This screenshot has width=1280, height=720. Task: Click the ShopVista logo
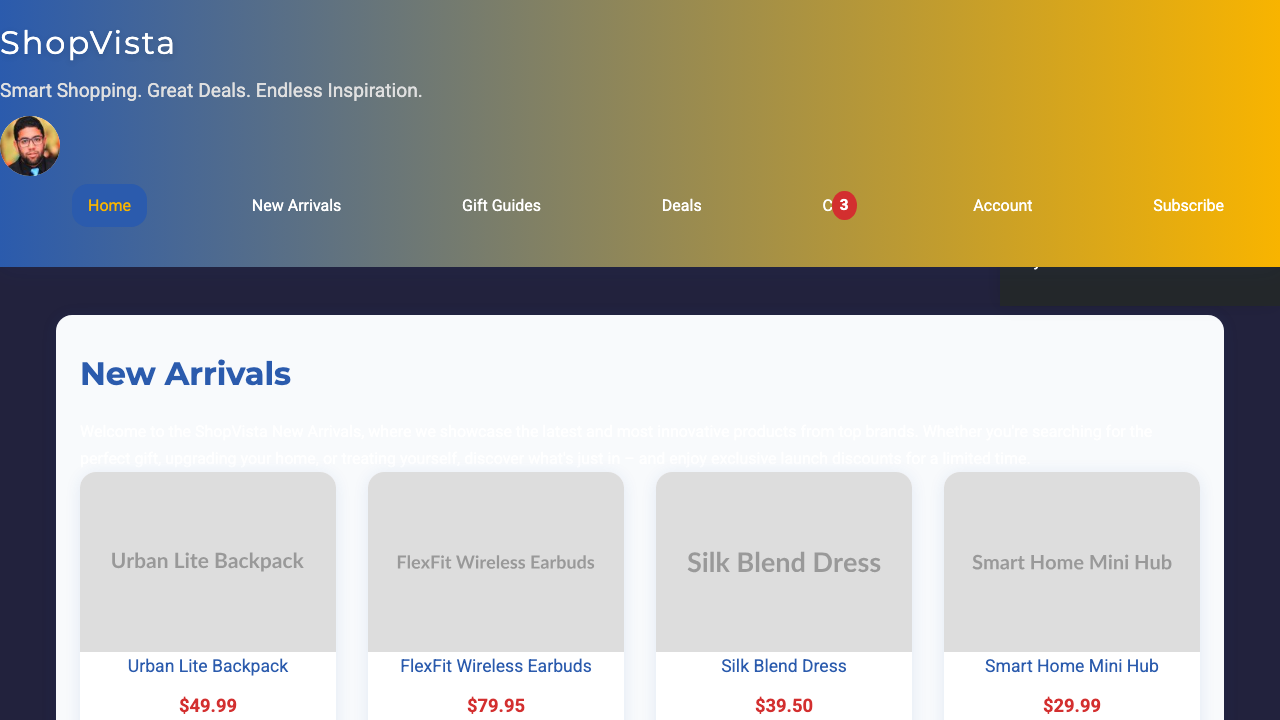coord(87,43)
